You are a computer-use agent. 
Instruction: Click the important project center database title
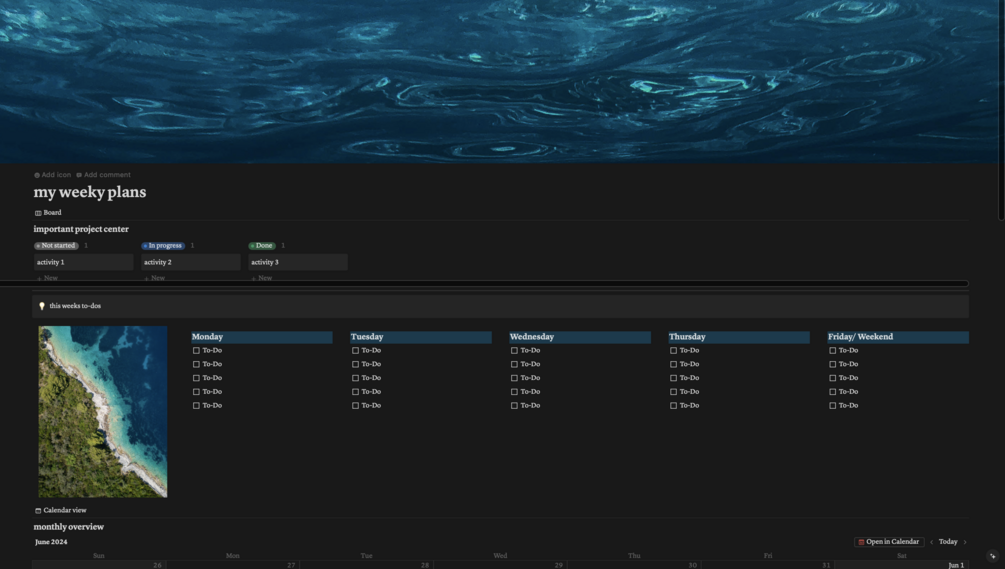(81, 229)
